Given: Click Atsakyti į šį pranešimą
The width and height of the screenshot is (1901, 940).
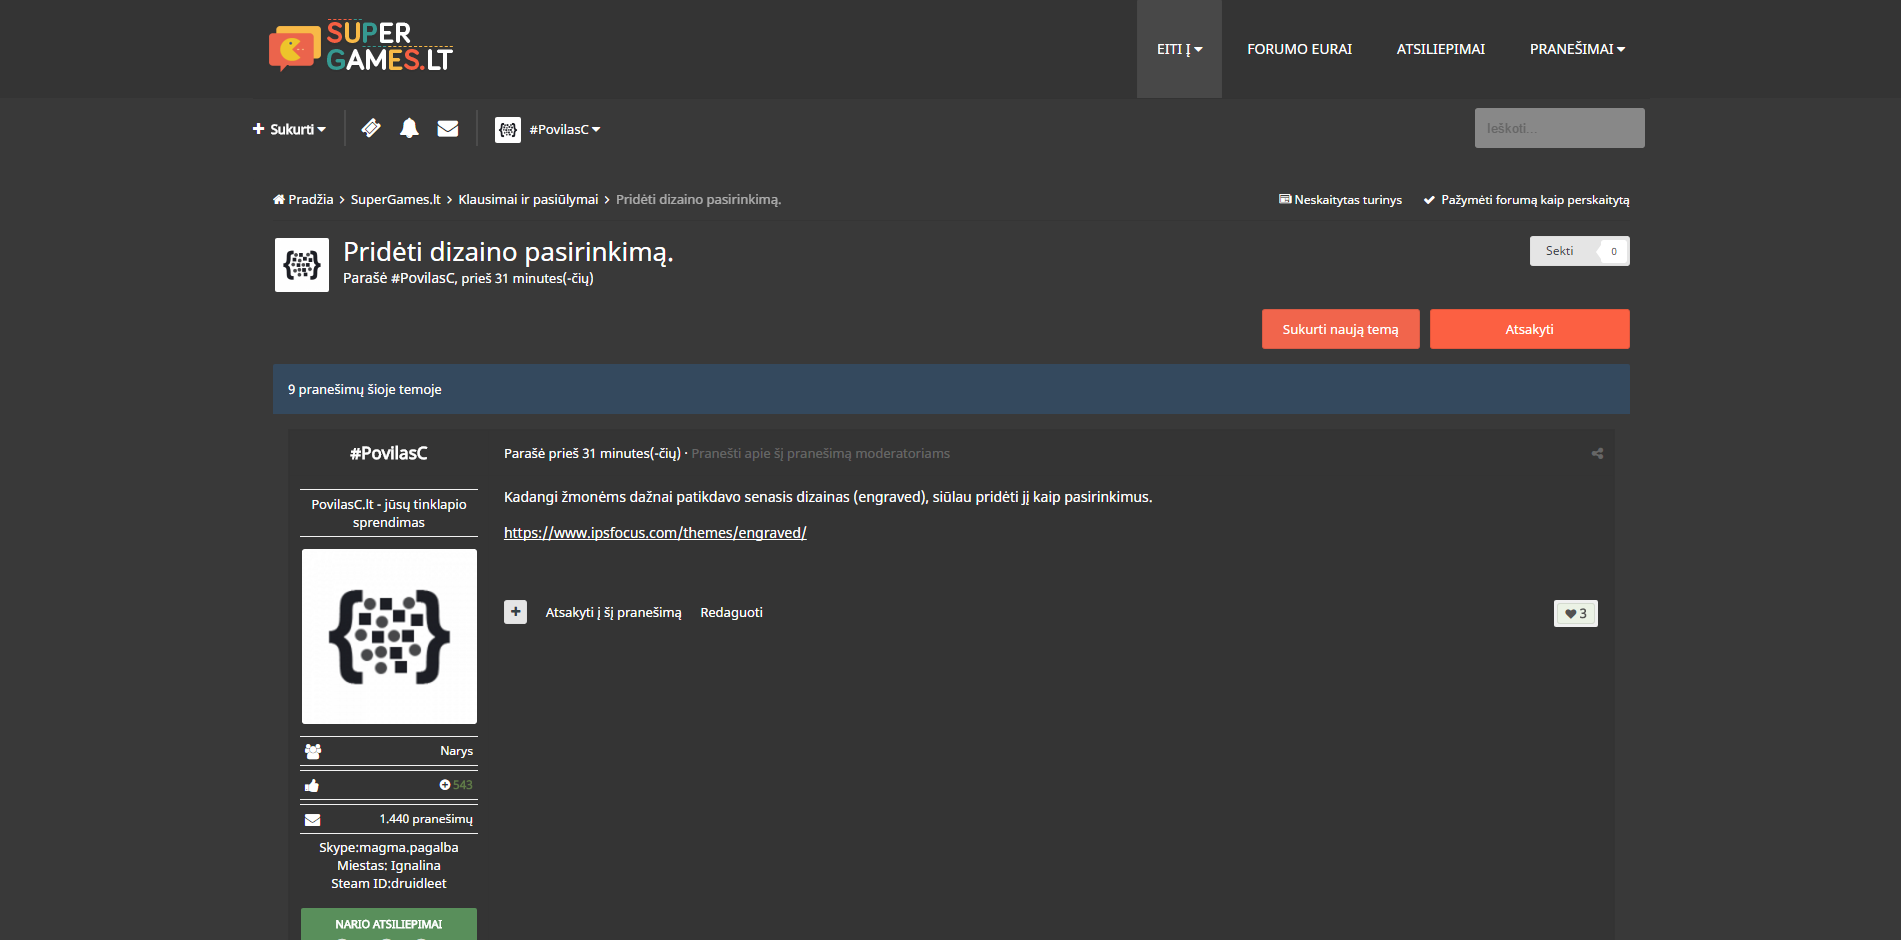Looking at the screenshot, I should click(613, 612).
